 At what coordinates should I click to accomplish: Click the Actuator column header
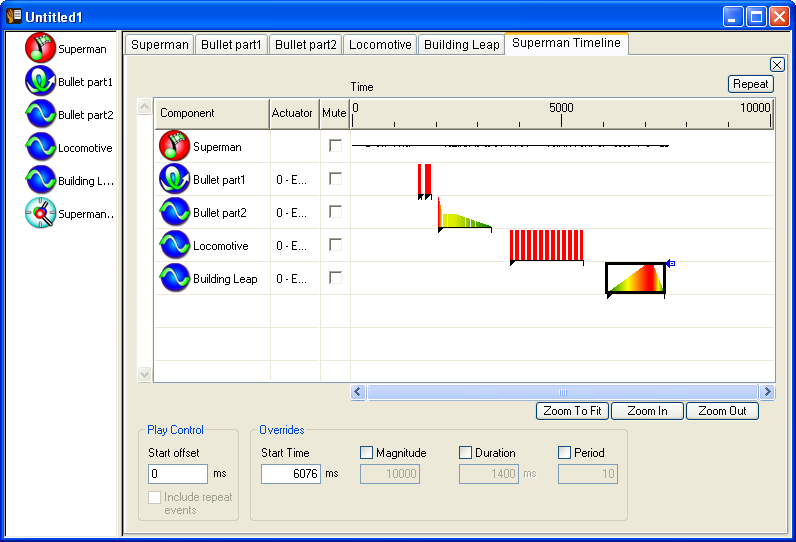pyautogui.click(x=294, y=113)
